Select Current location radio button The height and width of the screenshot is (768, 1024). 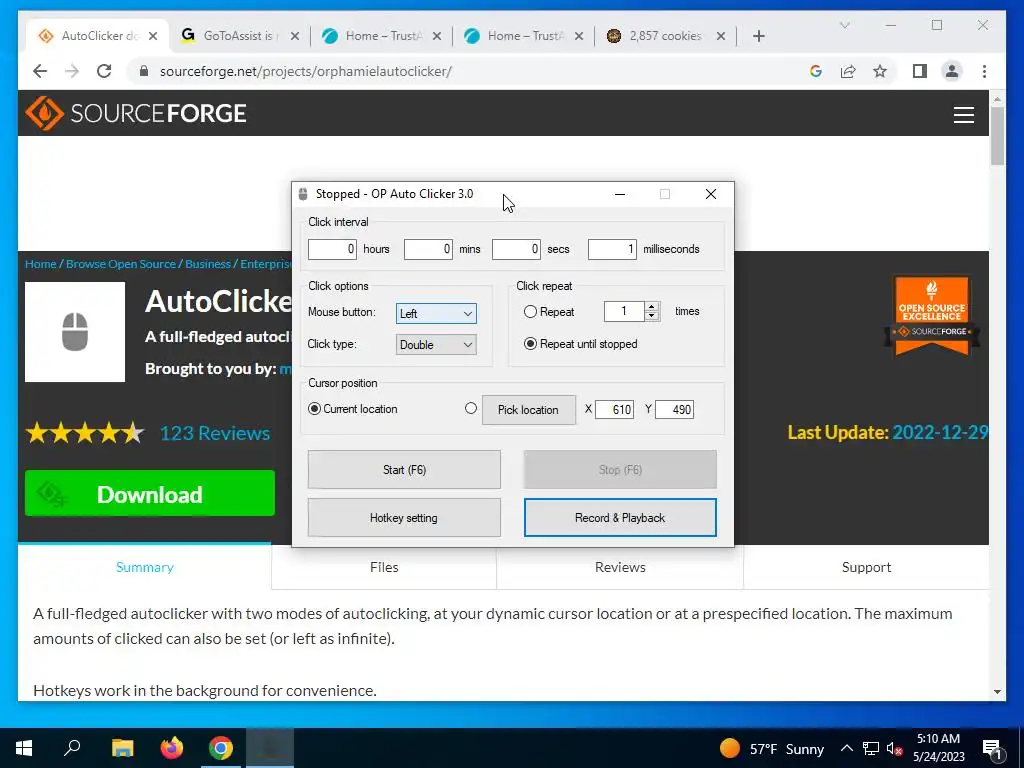click(314, 409)
